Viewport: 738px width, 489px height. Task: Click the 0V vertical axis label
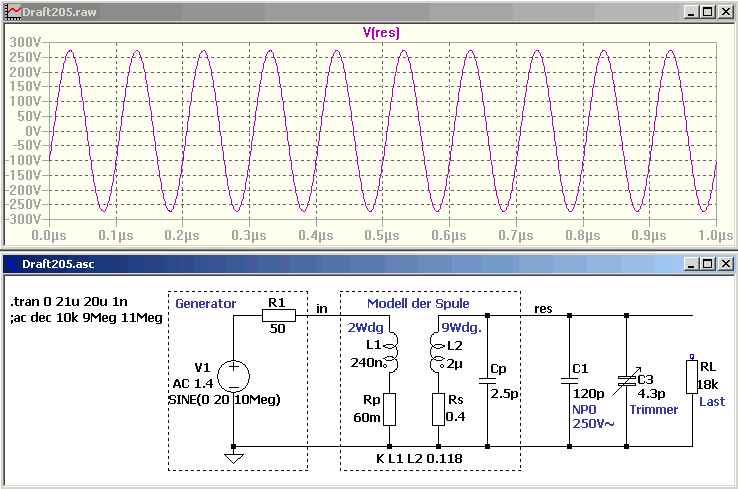click(x=33, y=131)
